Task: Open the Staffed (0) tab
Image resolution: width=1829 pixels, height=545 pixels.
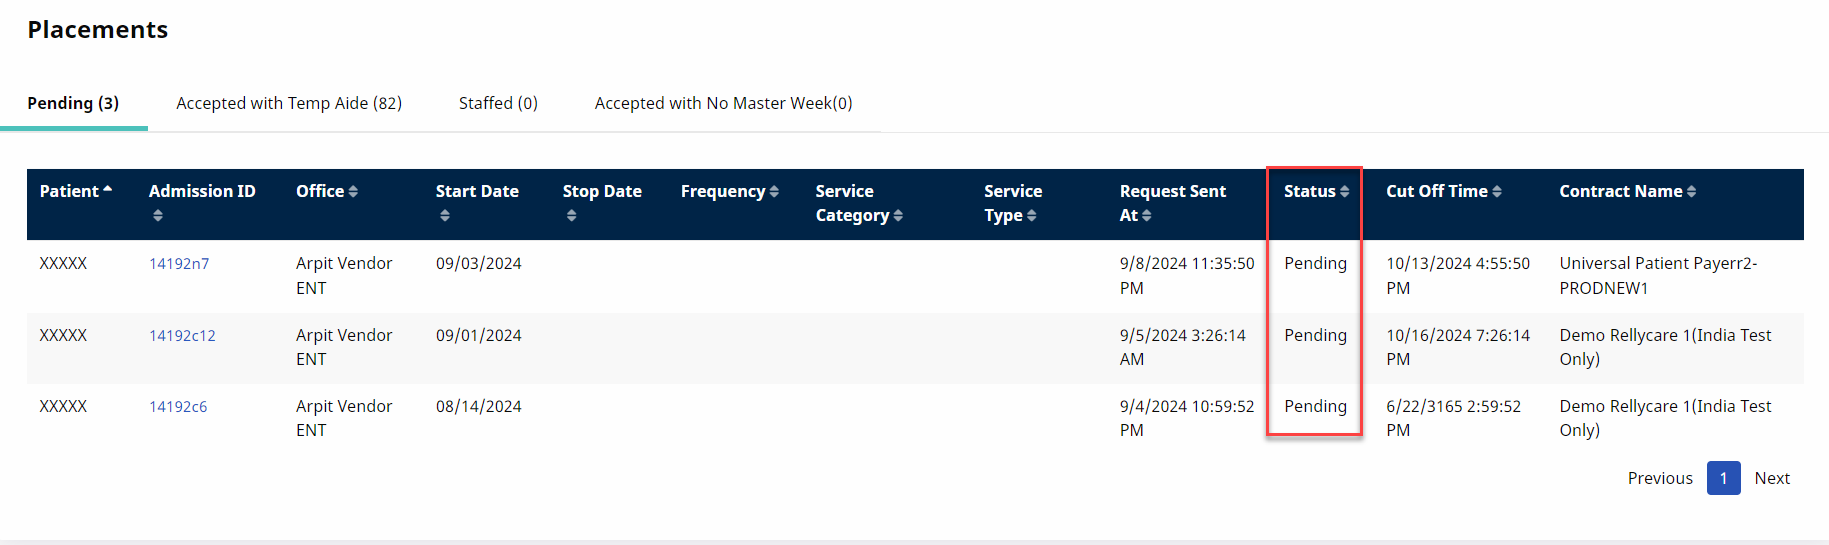Action: [x=498, y=103]
